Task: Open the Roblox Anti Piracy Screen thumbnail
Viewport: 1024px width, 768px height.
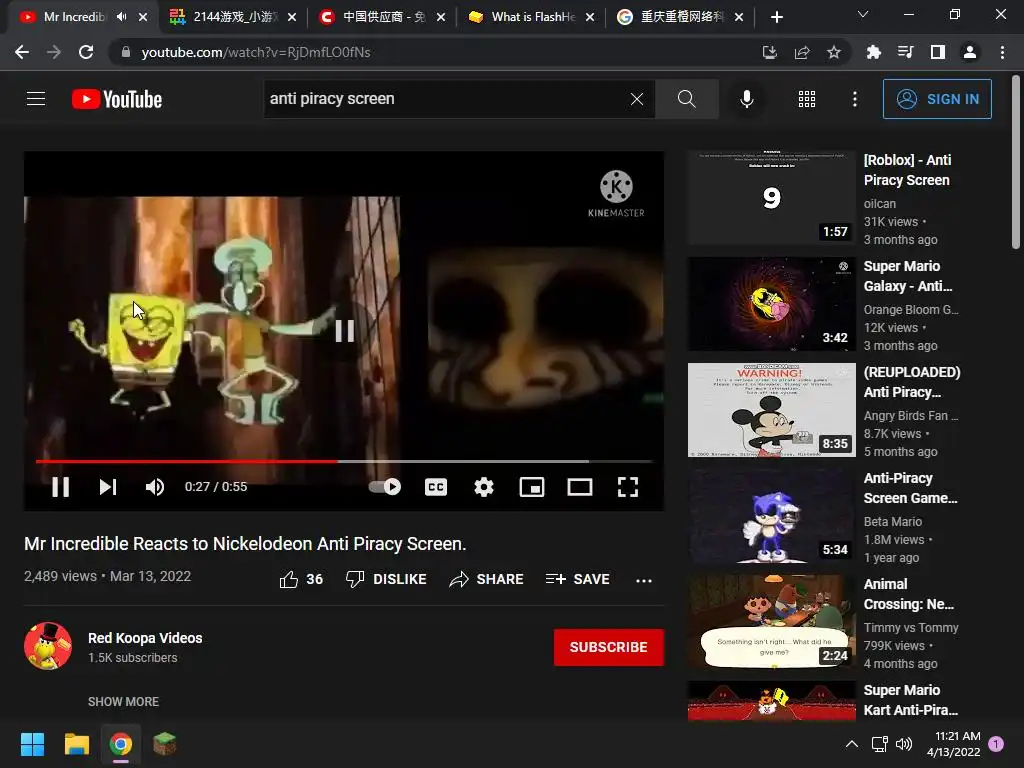Action: tap(771, 197)
